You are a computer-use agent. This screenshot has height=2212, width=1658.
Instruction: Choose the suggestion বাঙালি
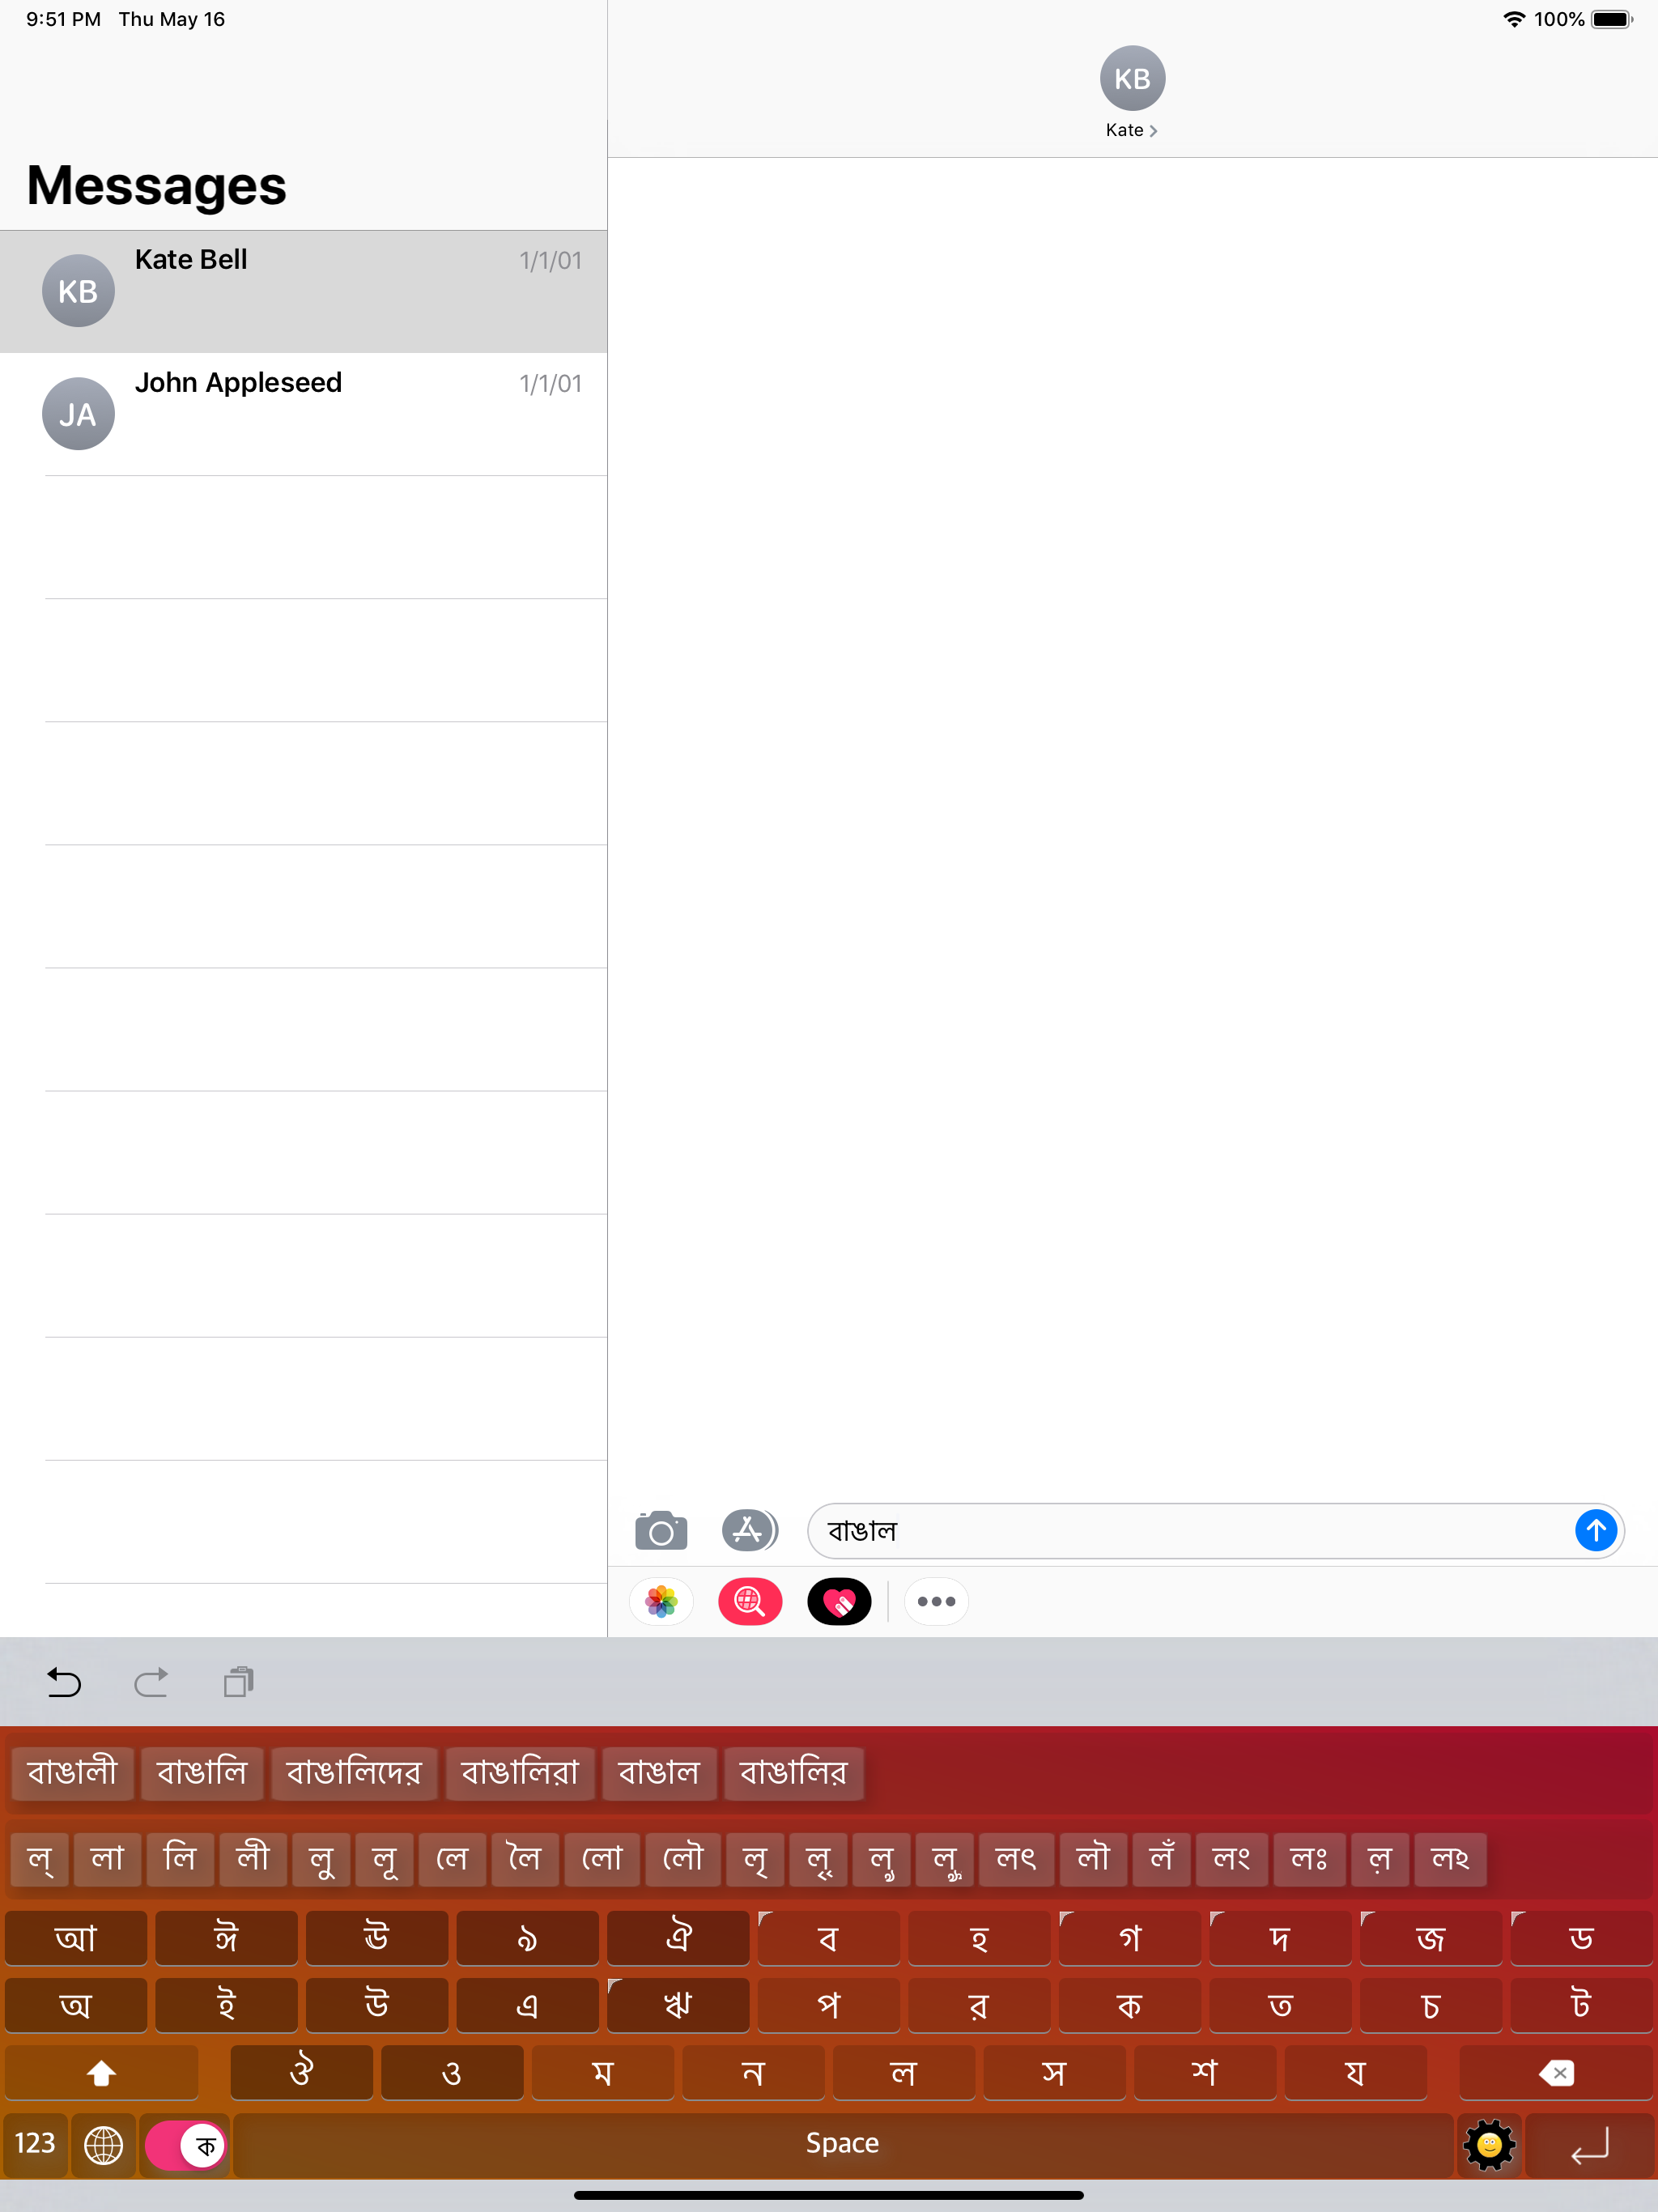pos(202,1773)
